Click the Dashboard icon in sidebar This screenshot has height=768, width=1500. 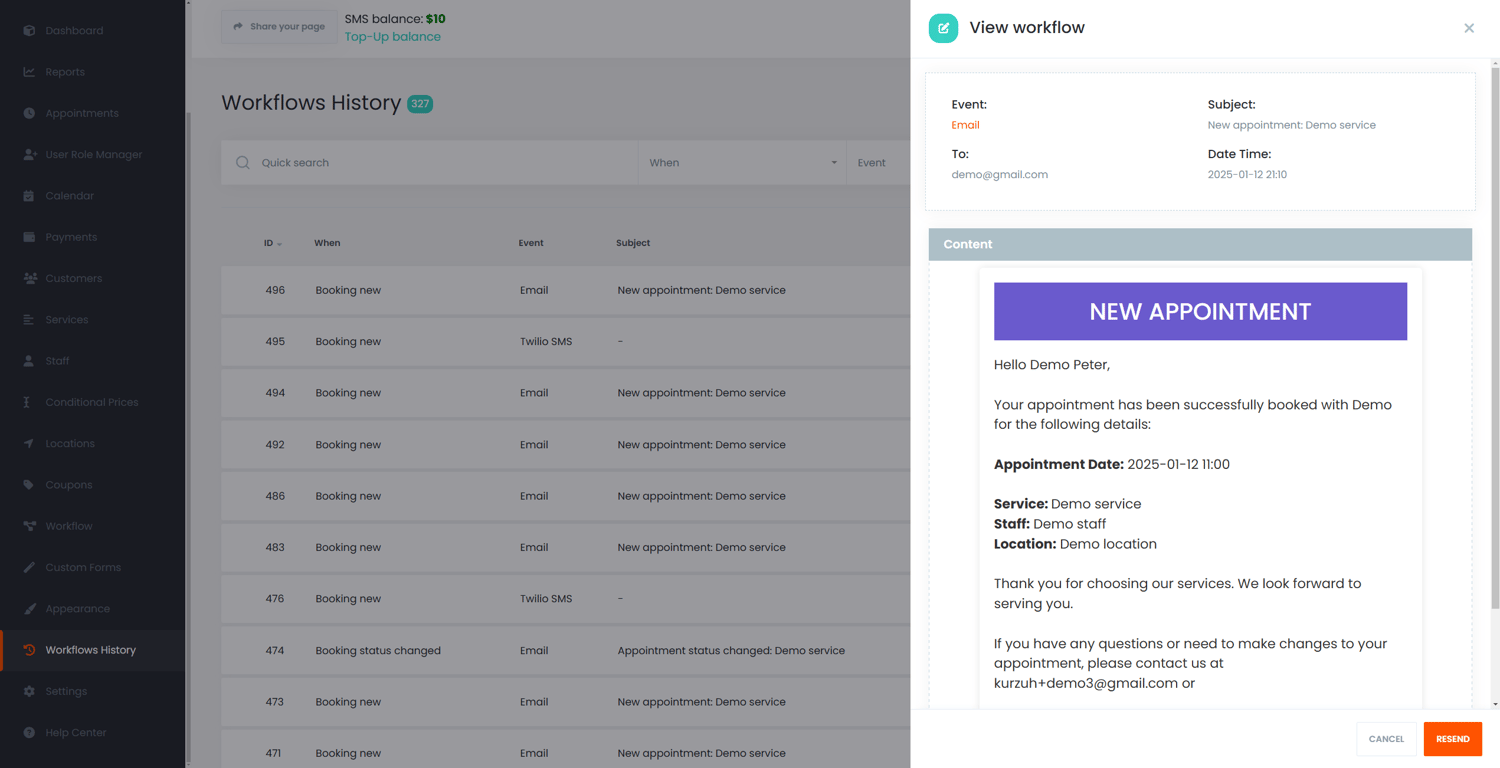click(29, 31)
